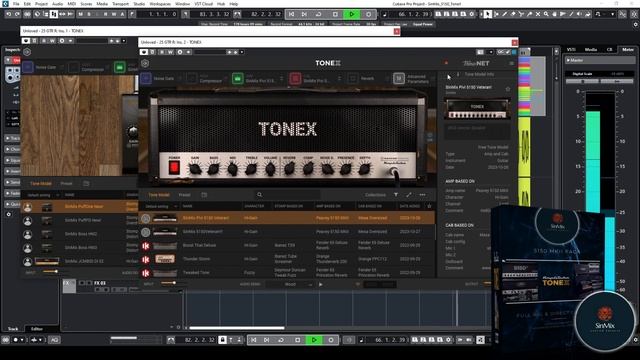Toggle global Write W automation button
The width and height of the screenshot is (640, 360).
point(113,14)
